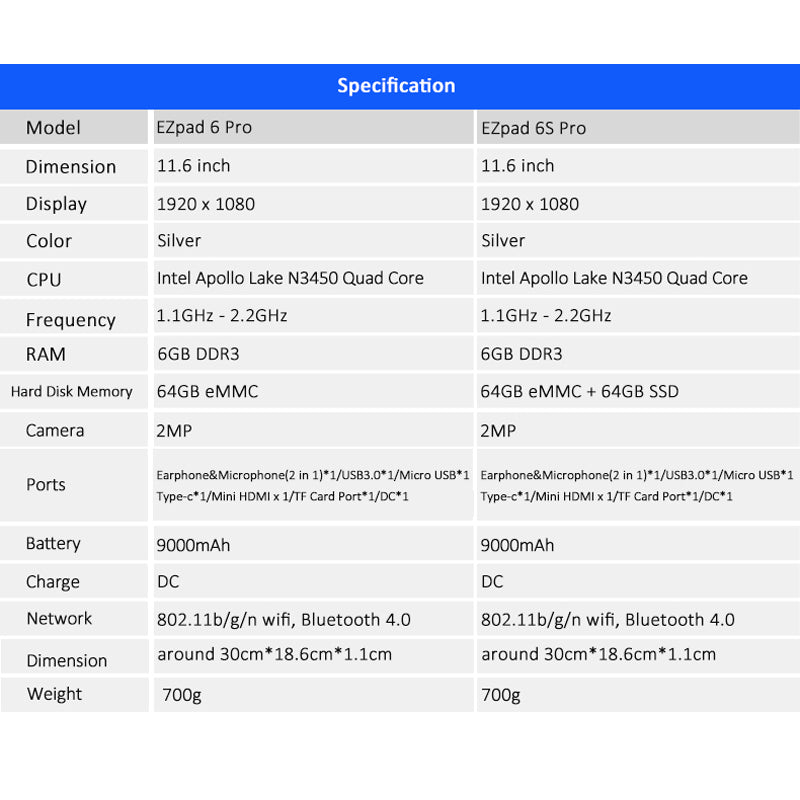Viewport: 800px width, 800px height.
Task: Click the Network row label
Action: click(59, 619)
